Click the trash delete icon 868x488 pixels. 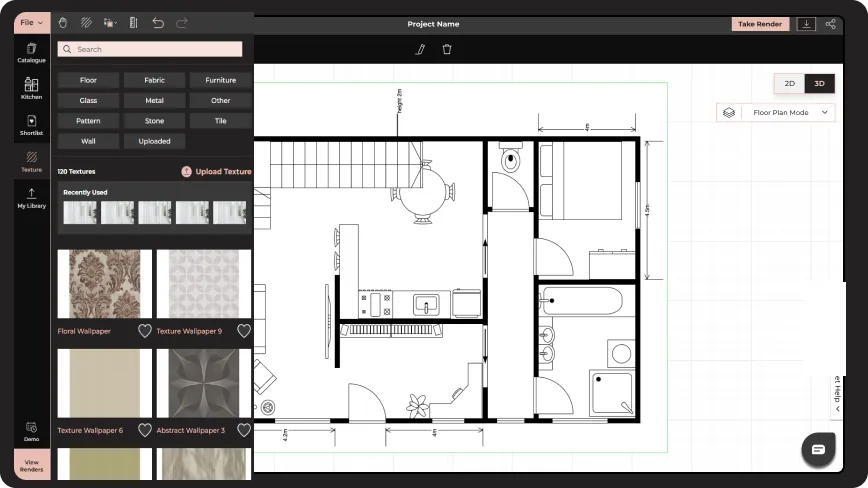coord(447,49)
